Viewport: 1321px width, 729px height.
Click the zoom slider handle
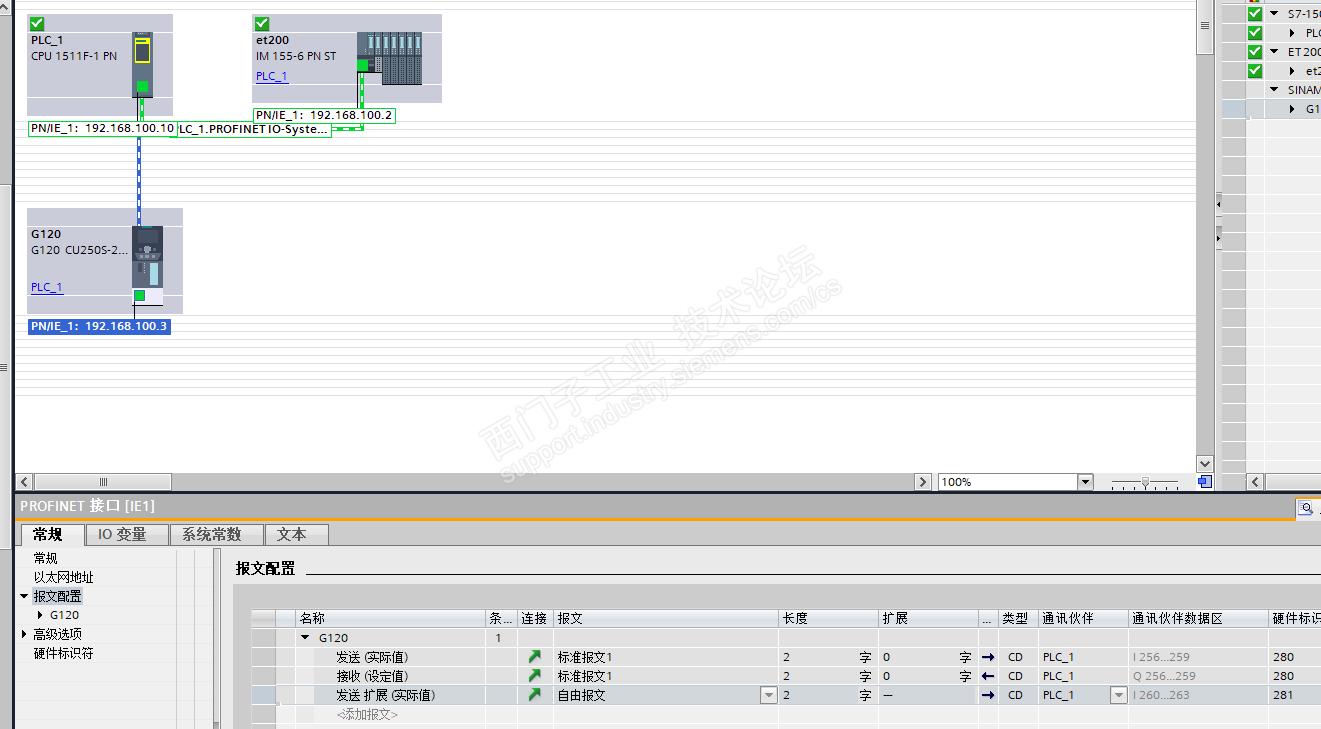pos(1145,482)
